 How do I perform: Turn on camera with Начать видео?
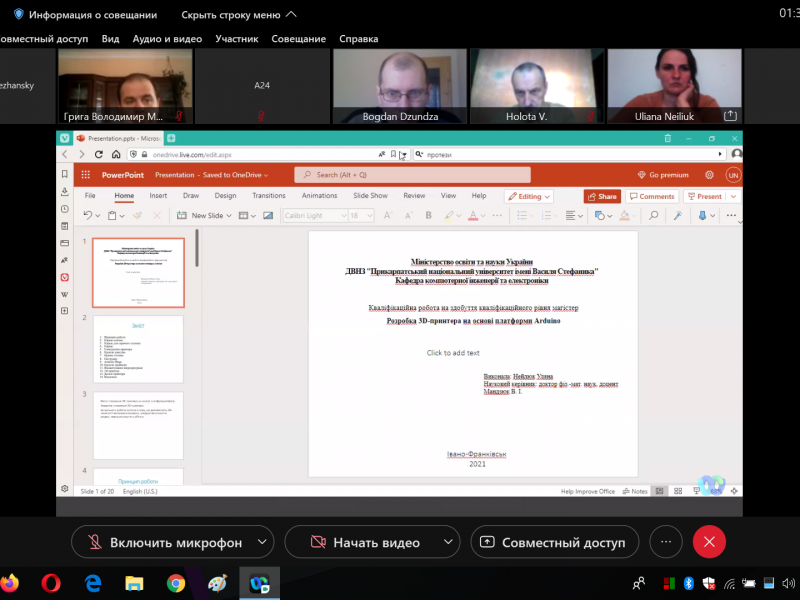click(362, 542)
